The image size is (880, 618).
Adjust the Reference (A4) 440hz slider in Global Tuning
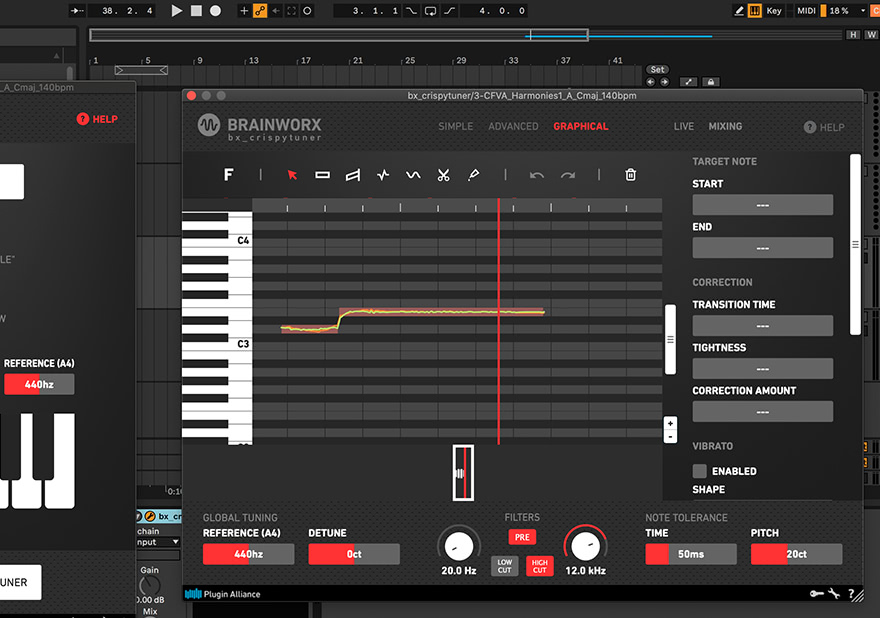pyautogui.click(x=248, y=554)
